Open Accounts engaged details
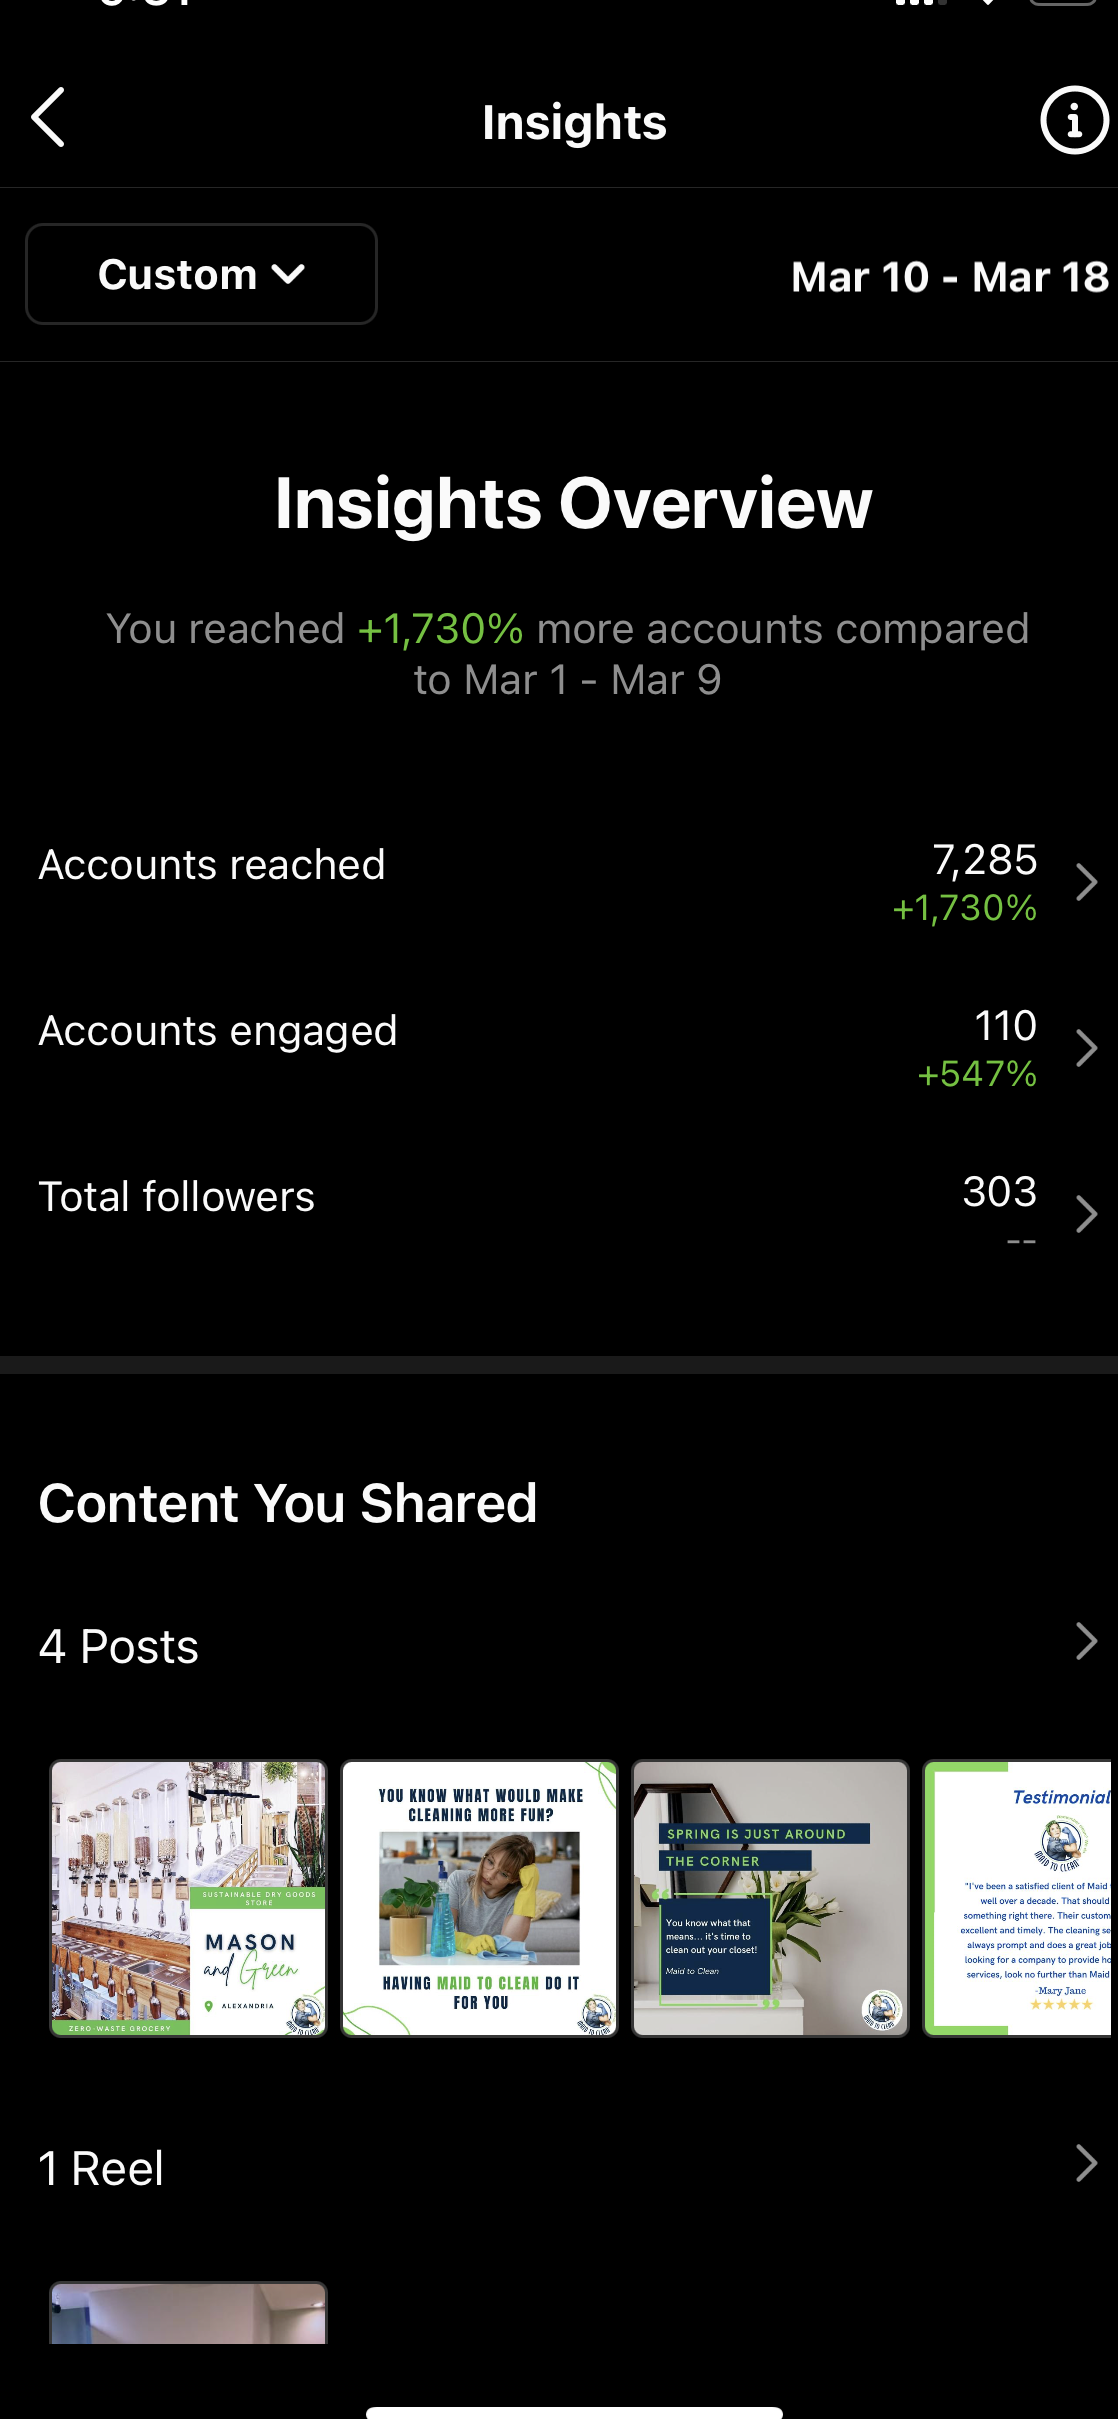Viewport: 1118px width, 2419px height. tap(218, 1031)
